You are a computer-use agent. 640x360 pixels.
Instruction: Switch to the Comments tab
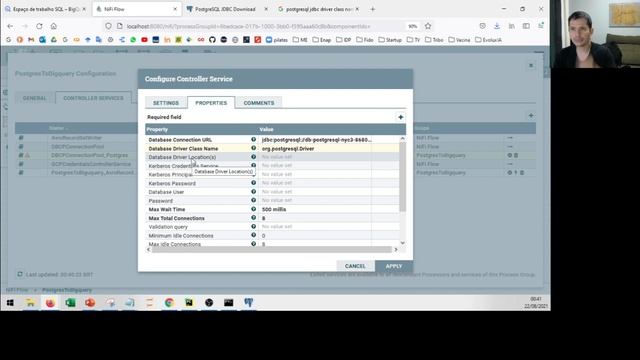click(x=259, y=103)
